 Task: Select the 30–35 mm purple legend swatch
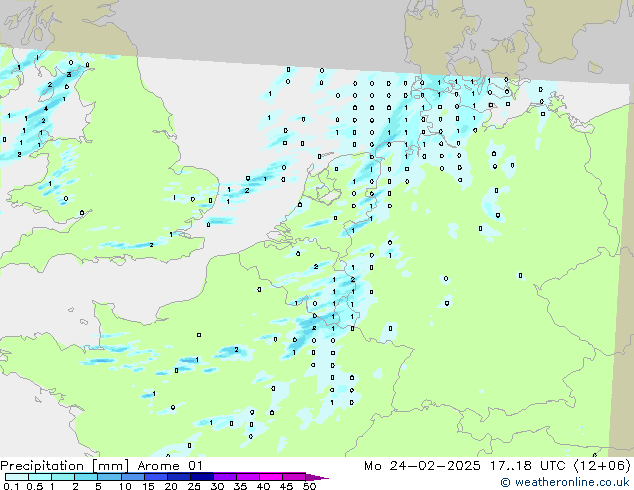point(224,477)
